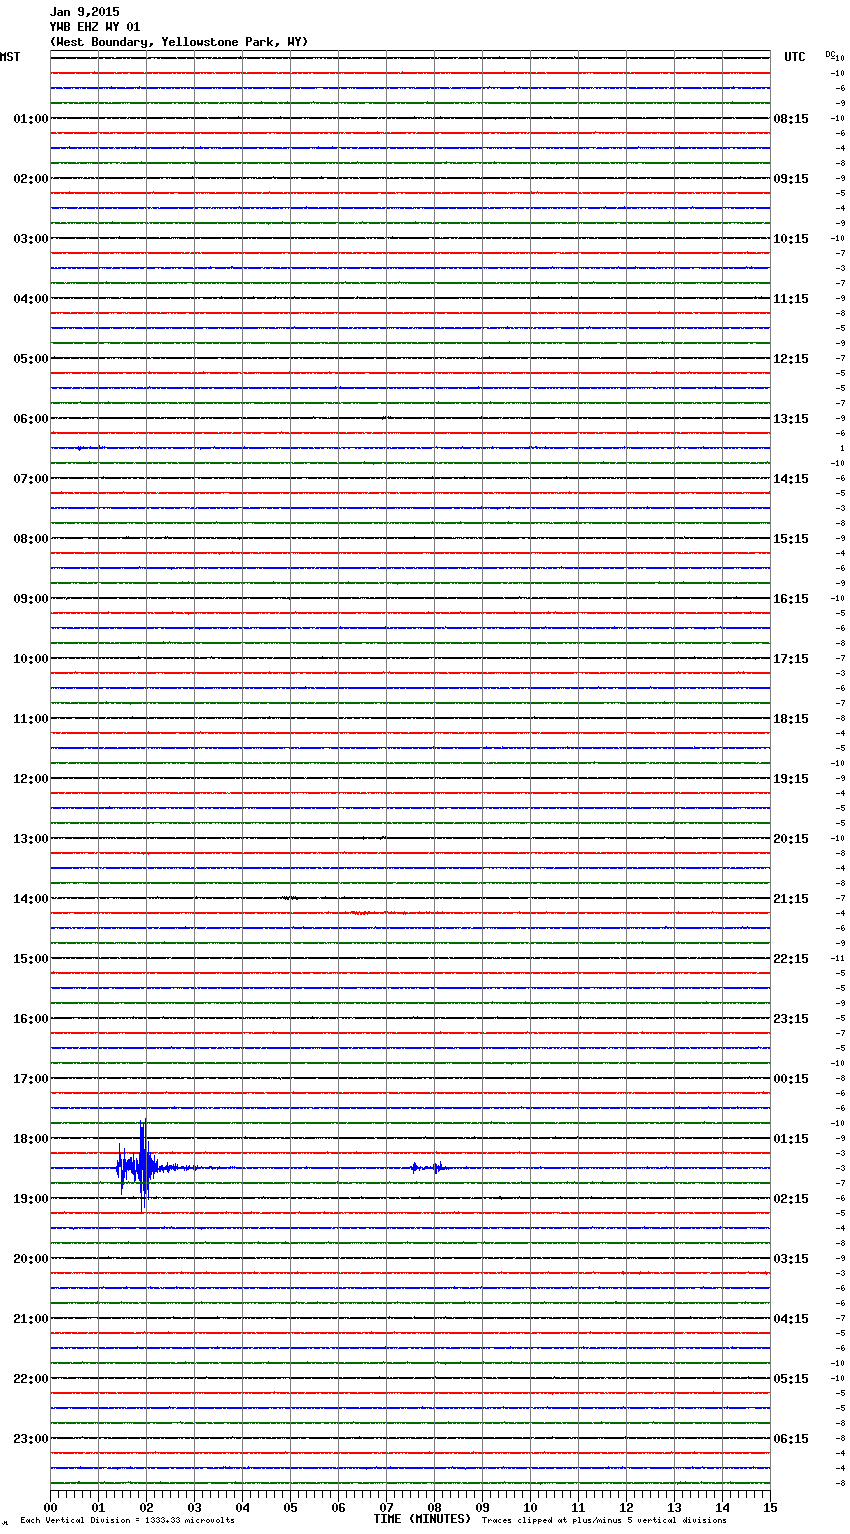Image resolution: width=850 pixels, height=1534 pixels.
Task: Click the 10:15 UTC time label
Action: 791,239
